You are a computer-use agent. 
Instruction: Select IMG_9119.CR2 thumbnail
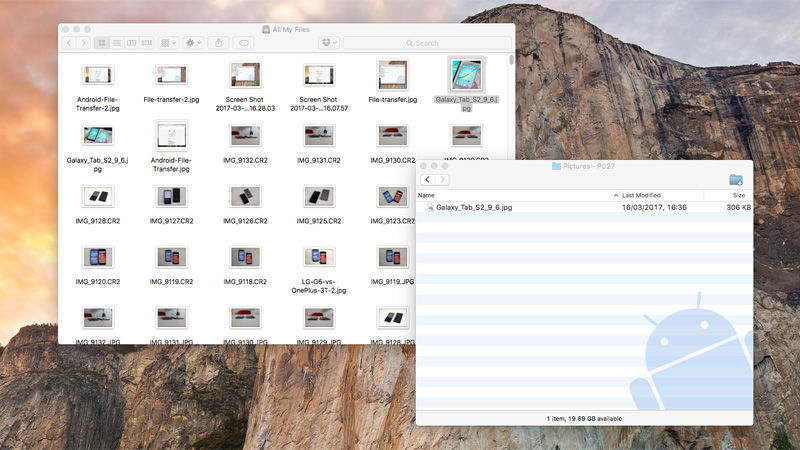(171, 257)
